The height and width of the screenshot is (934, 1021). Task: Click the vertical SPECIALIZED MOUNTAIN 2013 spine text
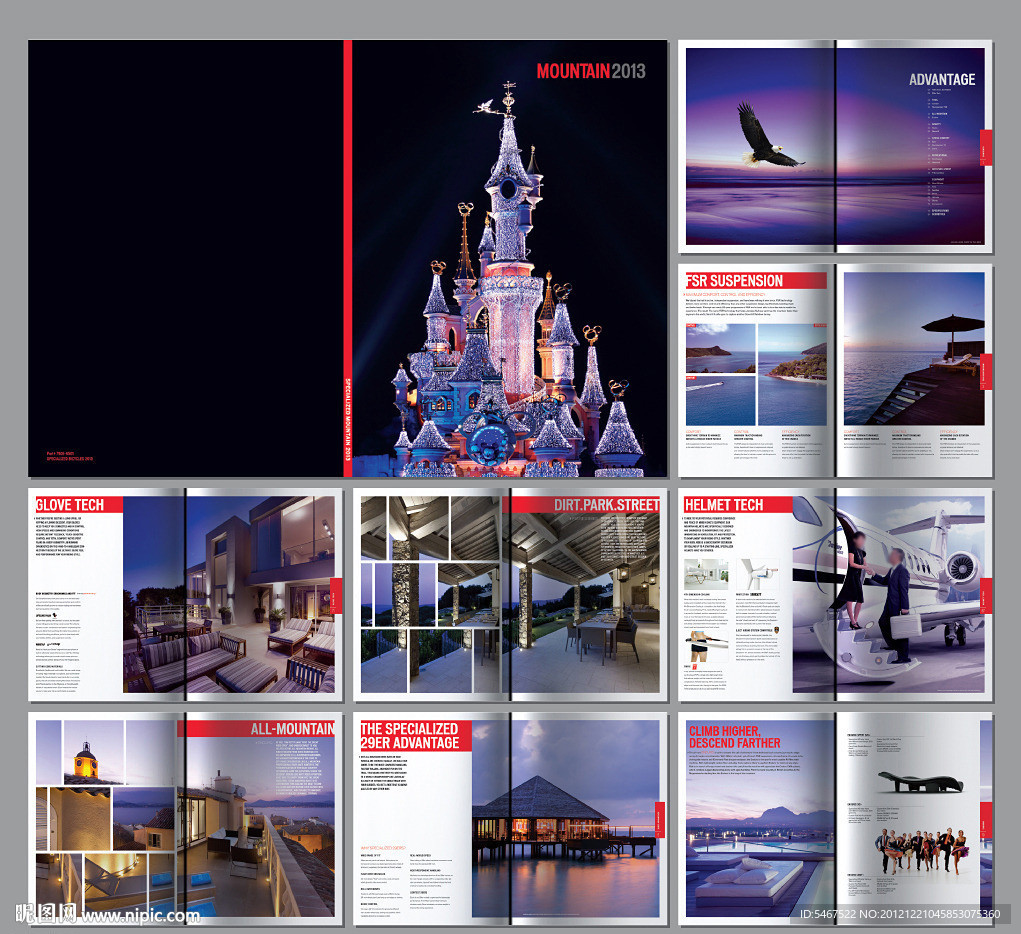pyautogui.click(x=348, y=419)
